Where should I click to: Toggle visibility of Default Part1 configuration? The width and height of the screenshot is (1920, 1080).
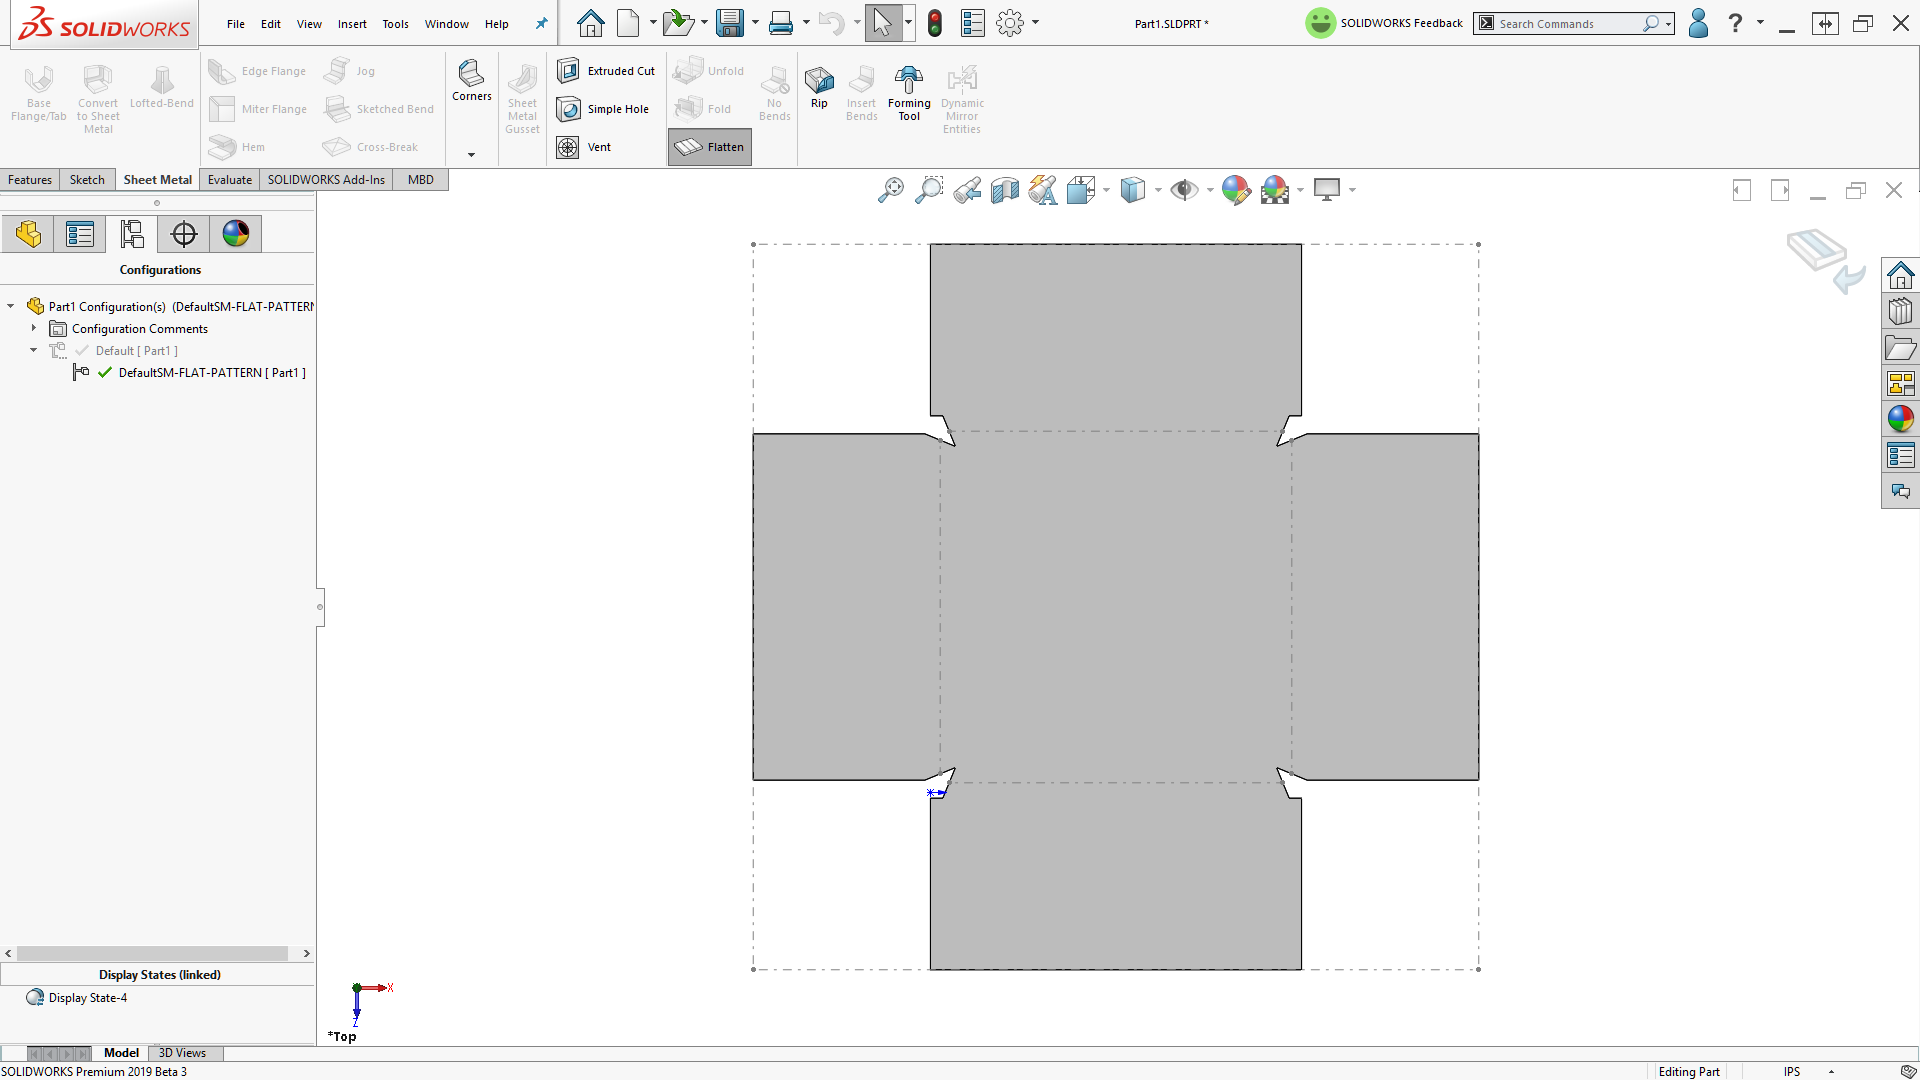point(82,349)
